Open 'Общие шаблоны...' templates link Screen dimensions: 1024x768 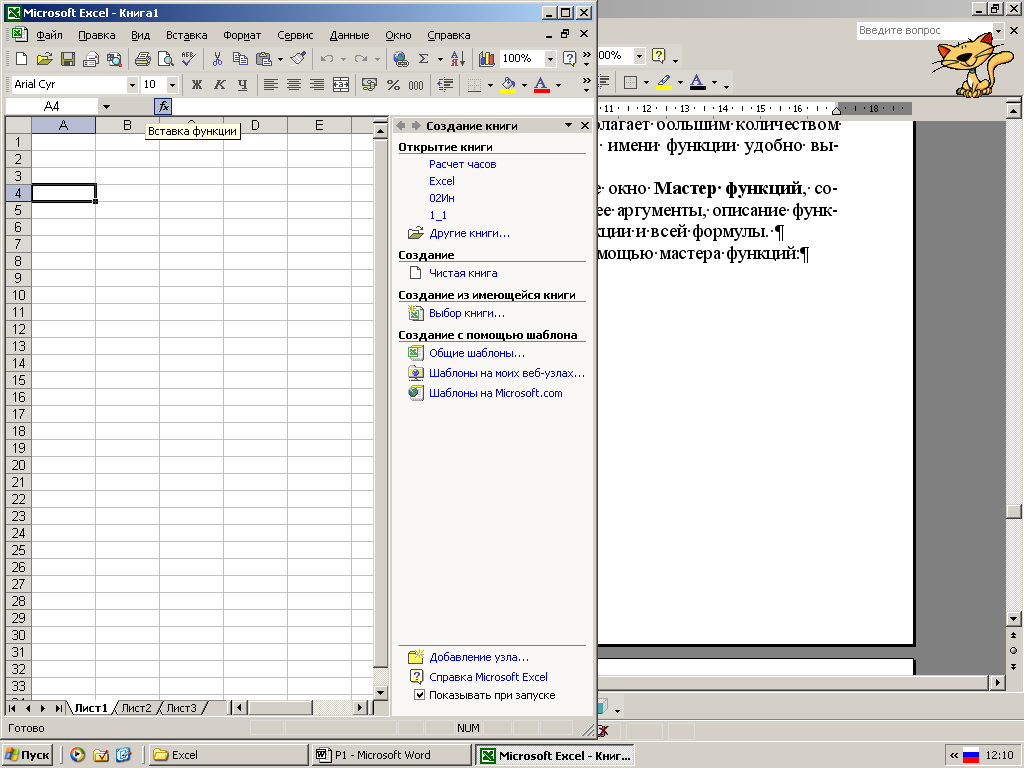477,353
